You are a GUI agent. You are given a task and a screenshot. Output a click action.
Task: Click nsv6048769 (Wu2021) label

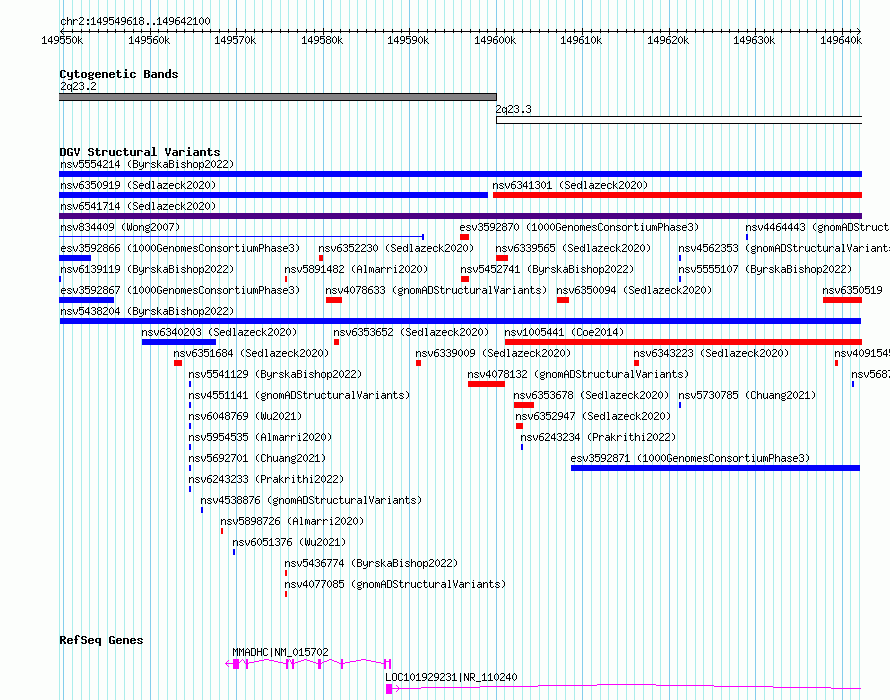(x=245, y=417)
